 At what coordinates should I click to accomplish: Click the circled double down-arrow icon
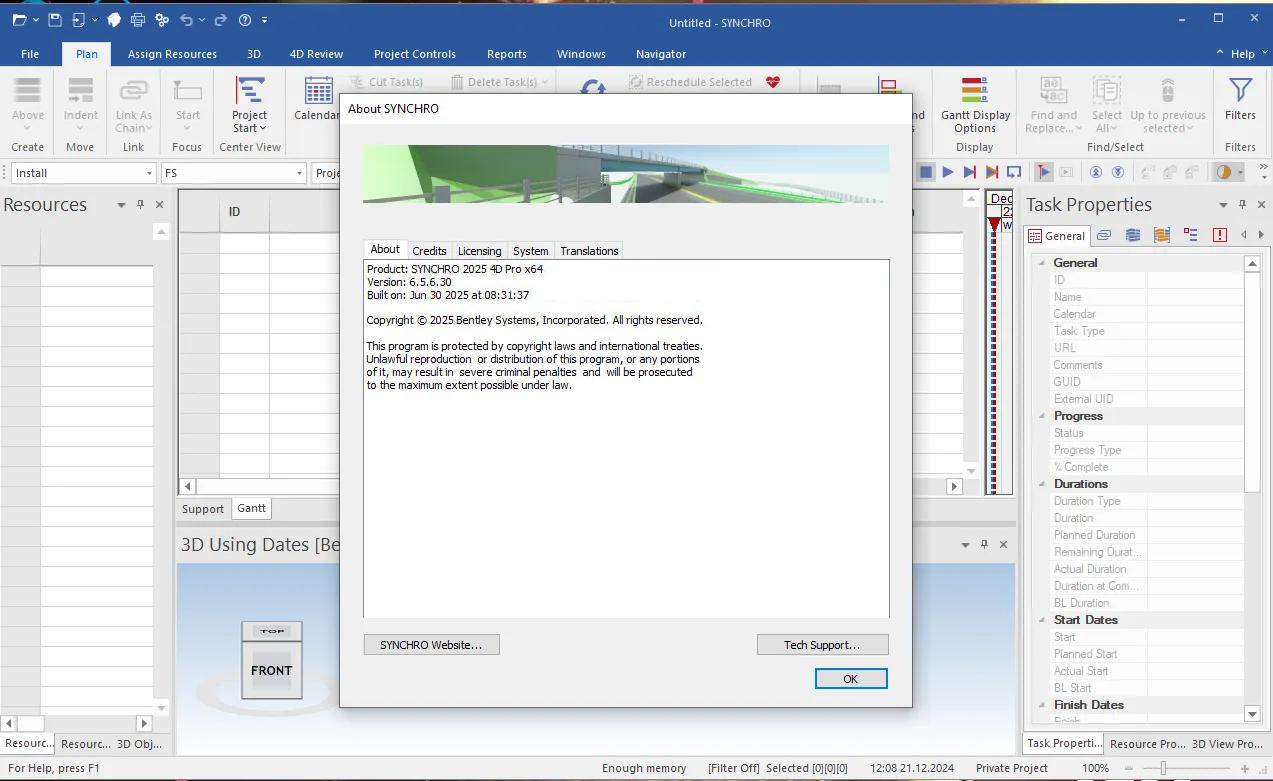point(1118,172)
